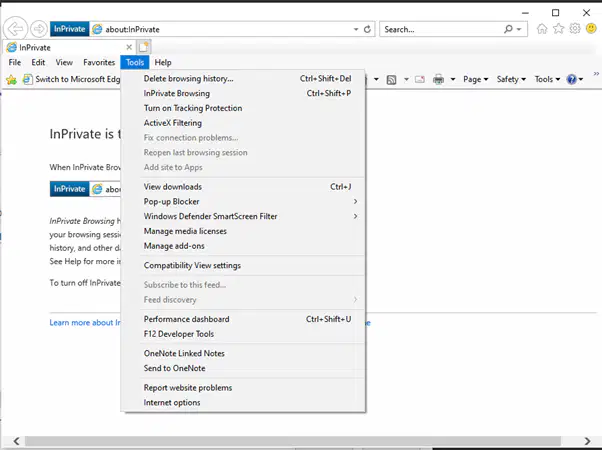602x450 pixels.
Task: Expand the command bar overflow chevrons
Action: click(596, 74)
